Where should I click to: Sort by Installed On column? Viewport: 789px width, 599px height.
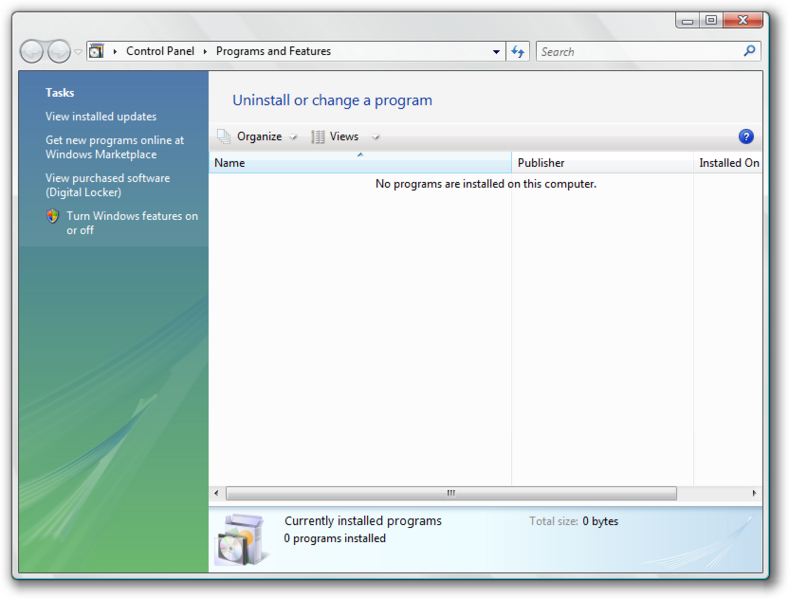pos(728,163)
